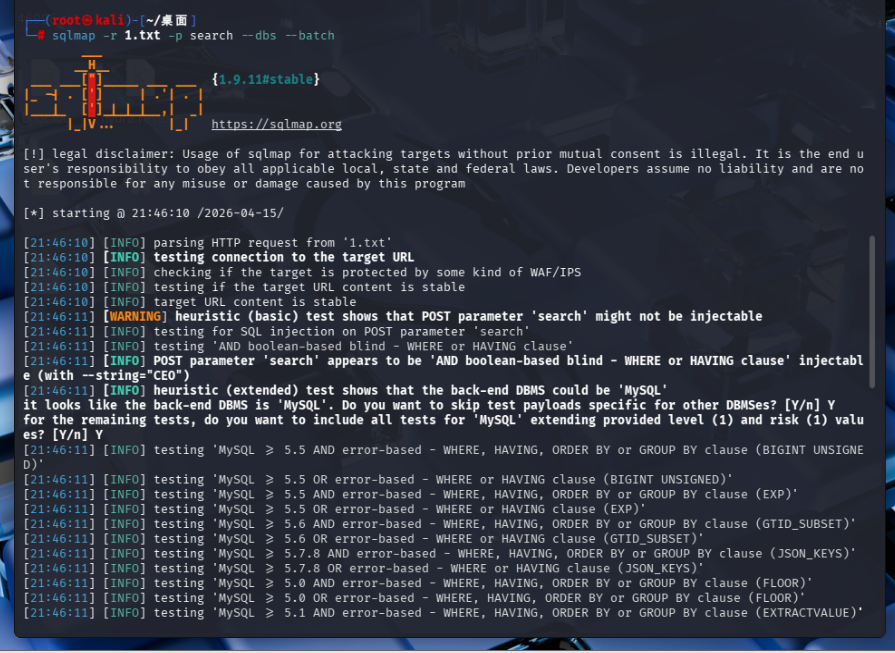The image size is (895, 653).
Task: Click the 5.5 OR error-based (EXP) line
Action: [x=334, y=509]
